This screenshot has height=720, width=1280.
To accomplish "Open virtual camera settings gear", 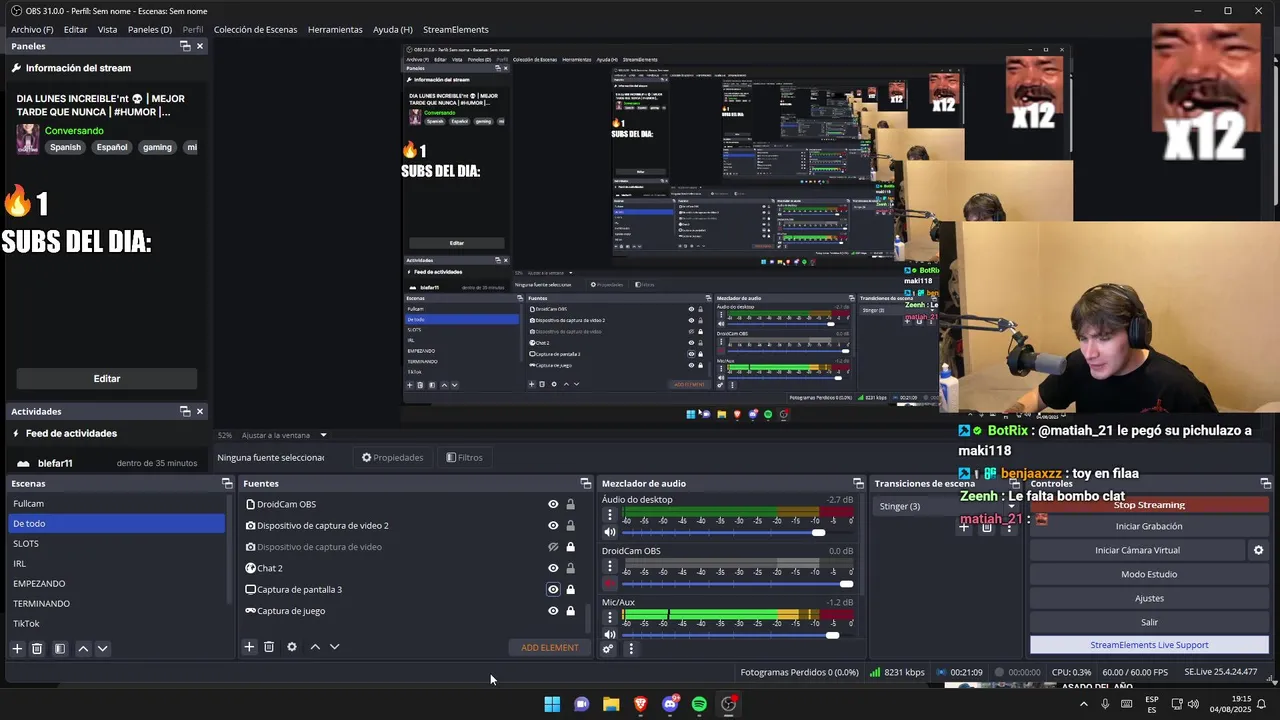I will pyautogui.click(x=1259, y=550).
